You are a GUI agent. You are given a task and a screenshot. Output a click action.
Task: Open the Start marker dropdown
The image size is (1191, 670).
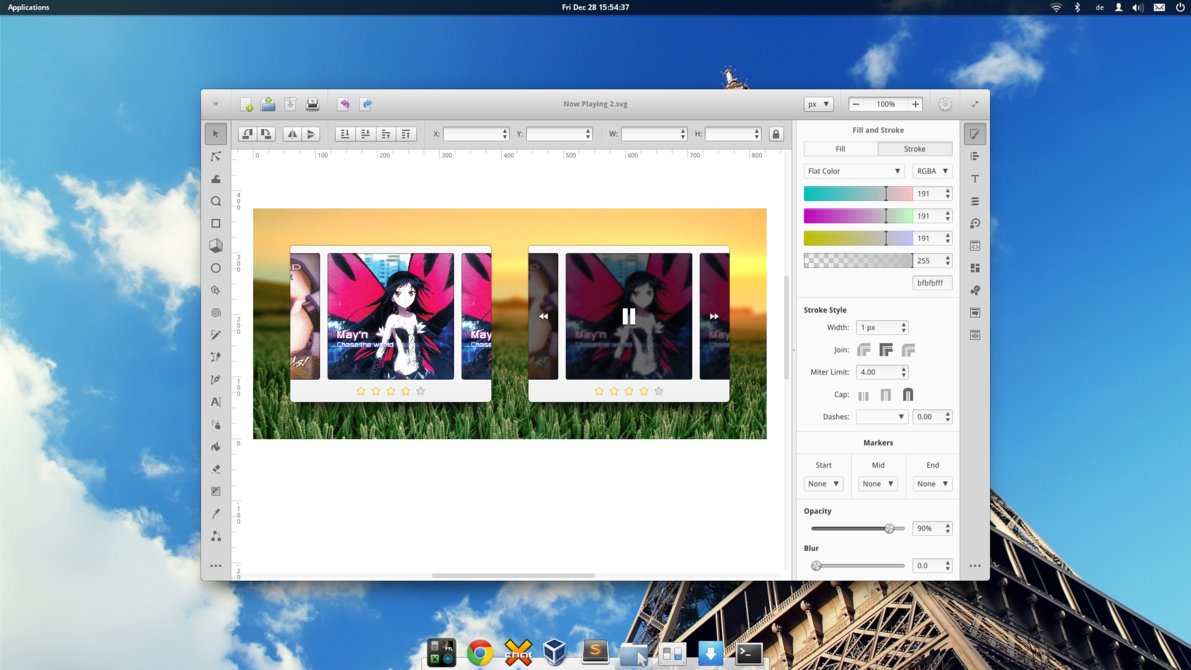click(x=823, y=483)
